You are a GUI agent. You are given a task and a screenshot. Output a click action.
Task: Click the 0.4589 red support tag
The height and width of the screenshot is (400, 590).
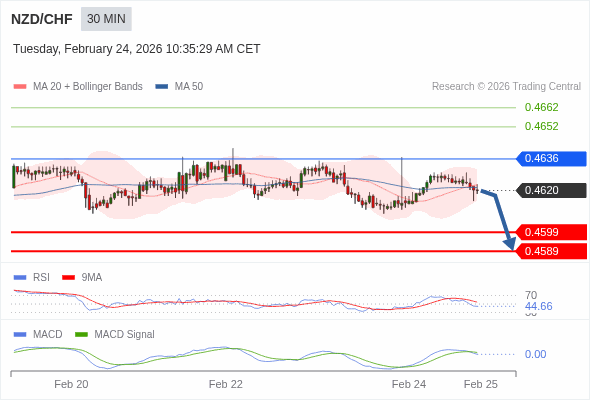(x=551, y=251)
